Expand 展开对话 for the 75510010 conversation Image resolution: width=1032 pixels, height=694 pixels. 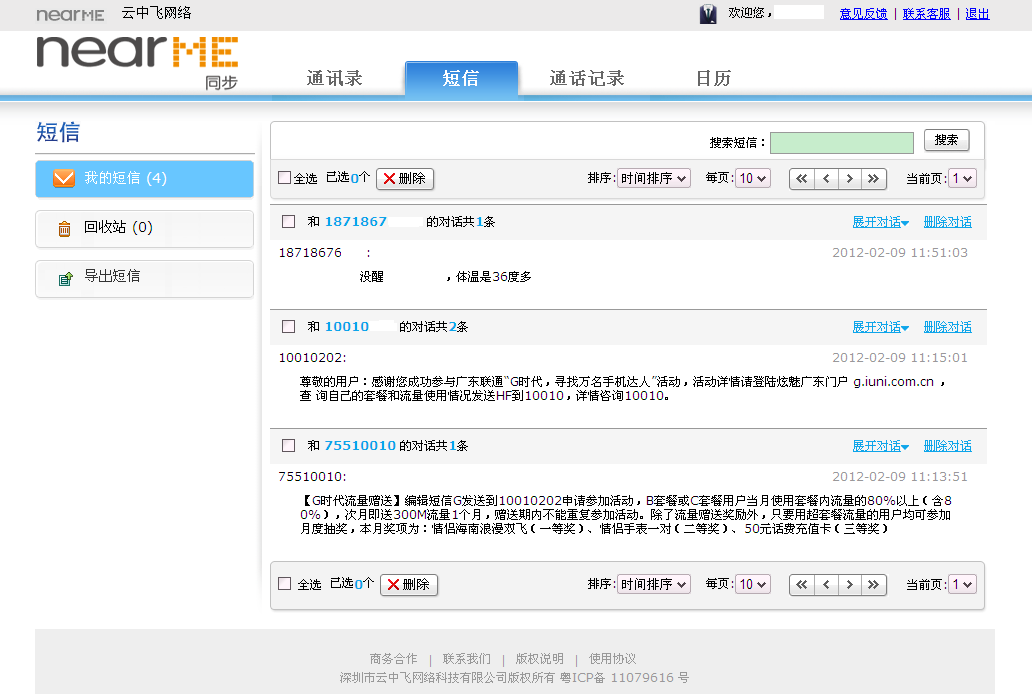(x=881, y=446)
